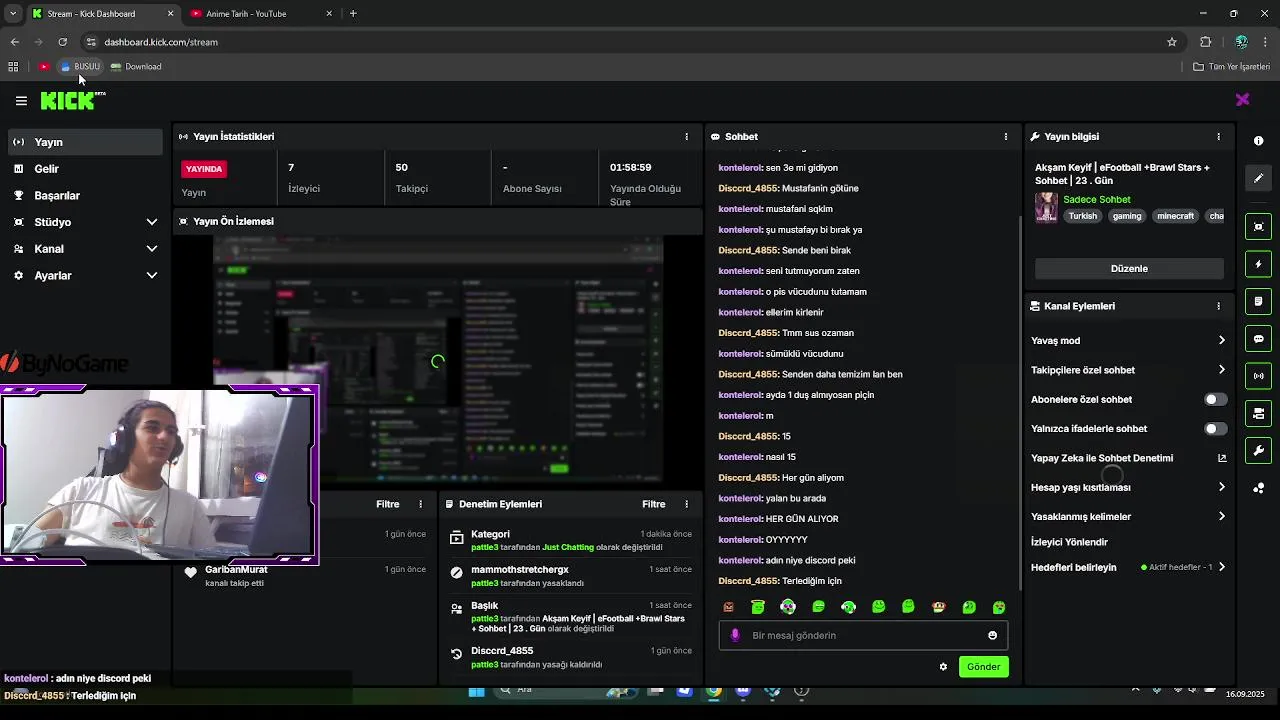Click the pencil edit icon in right sidebar

tap(1258, 178)
